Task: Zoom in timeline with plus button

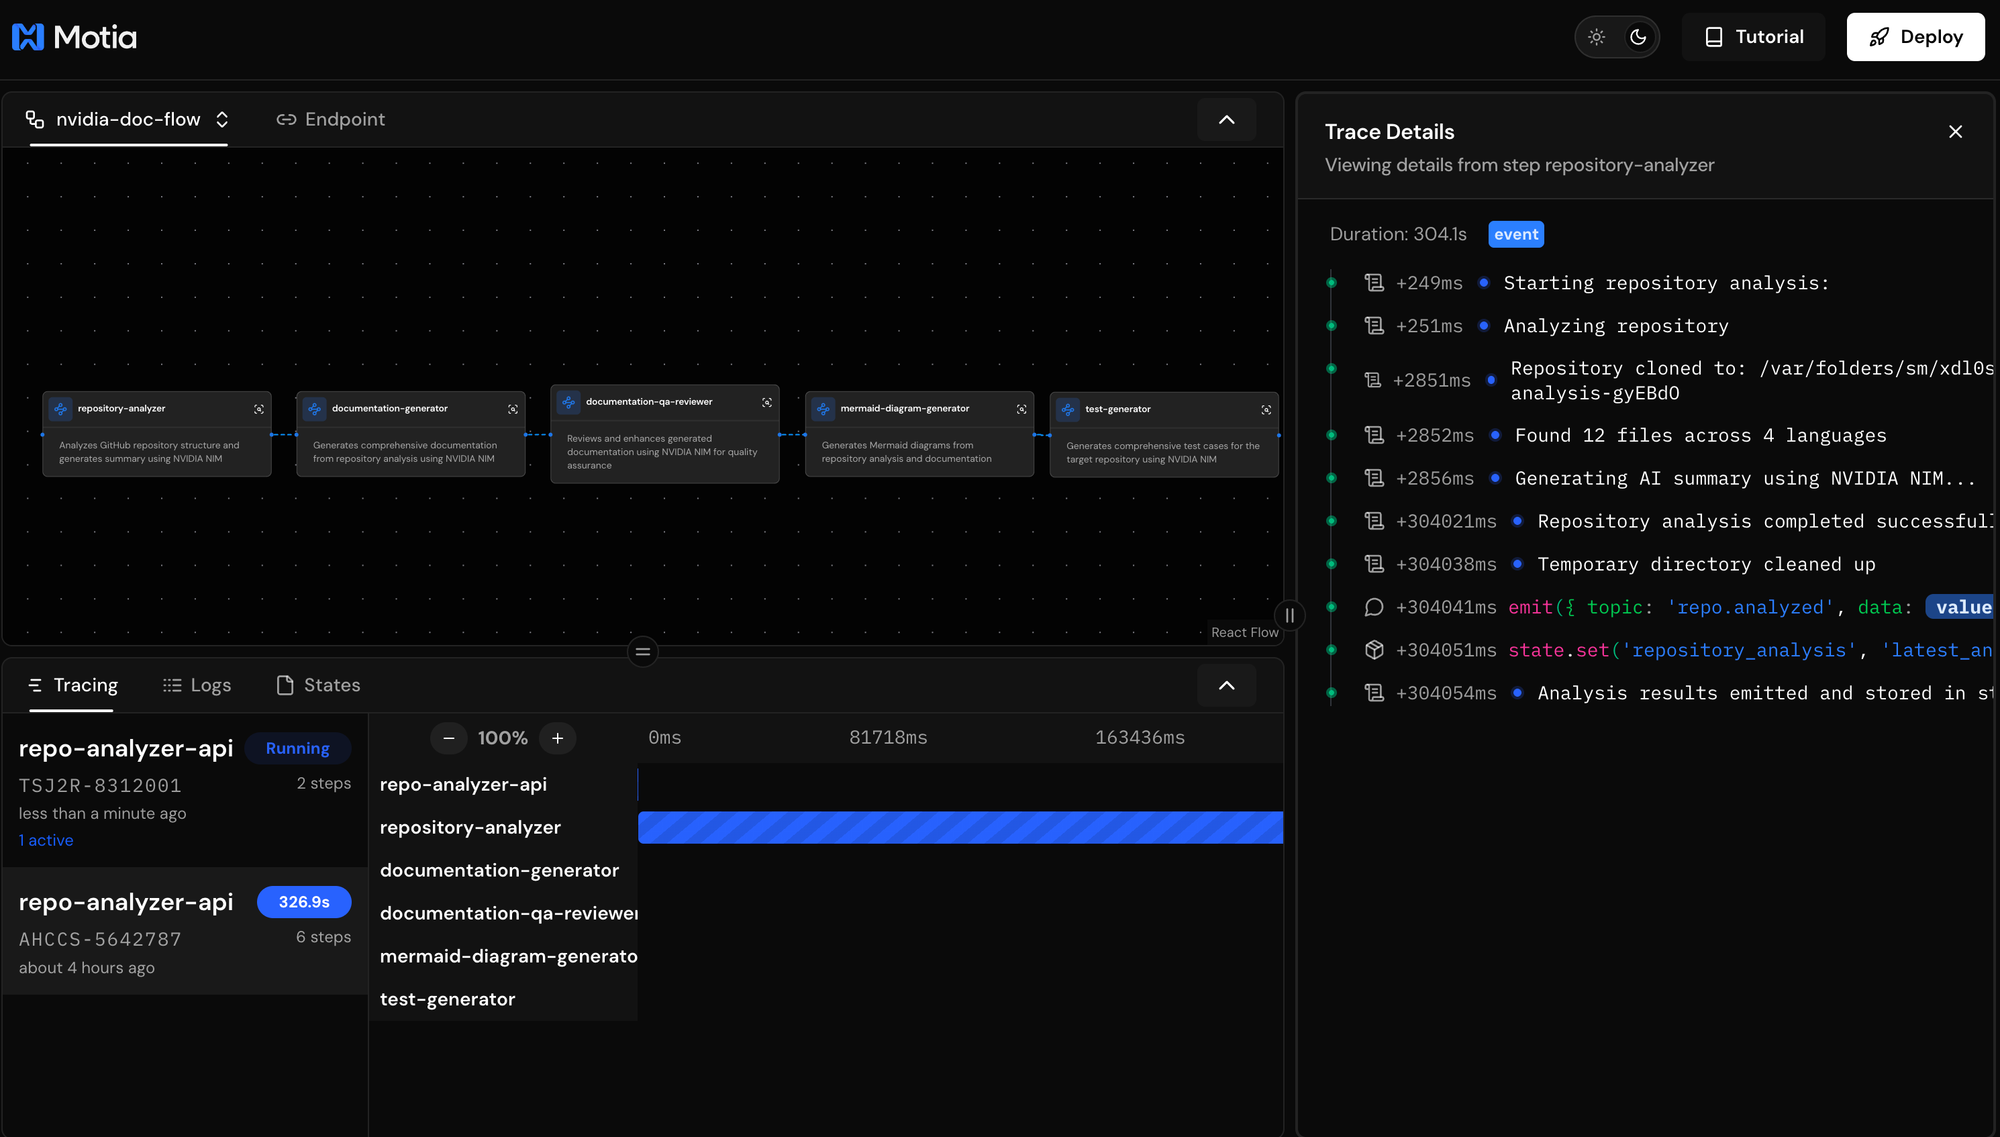Action: click(x=558, y=738)
